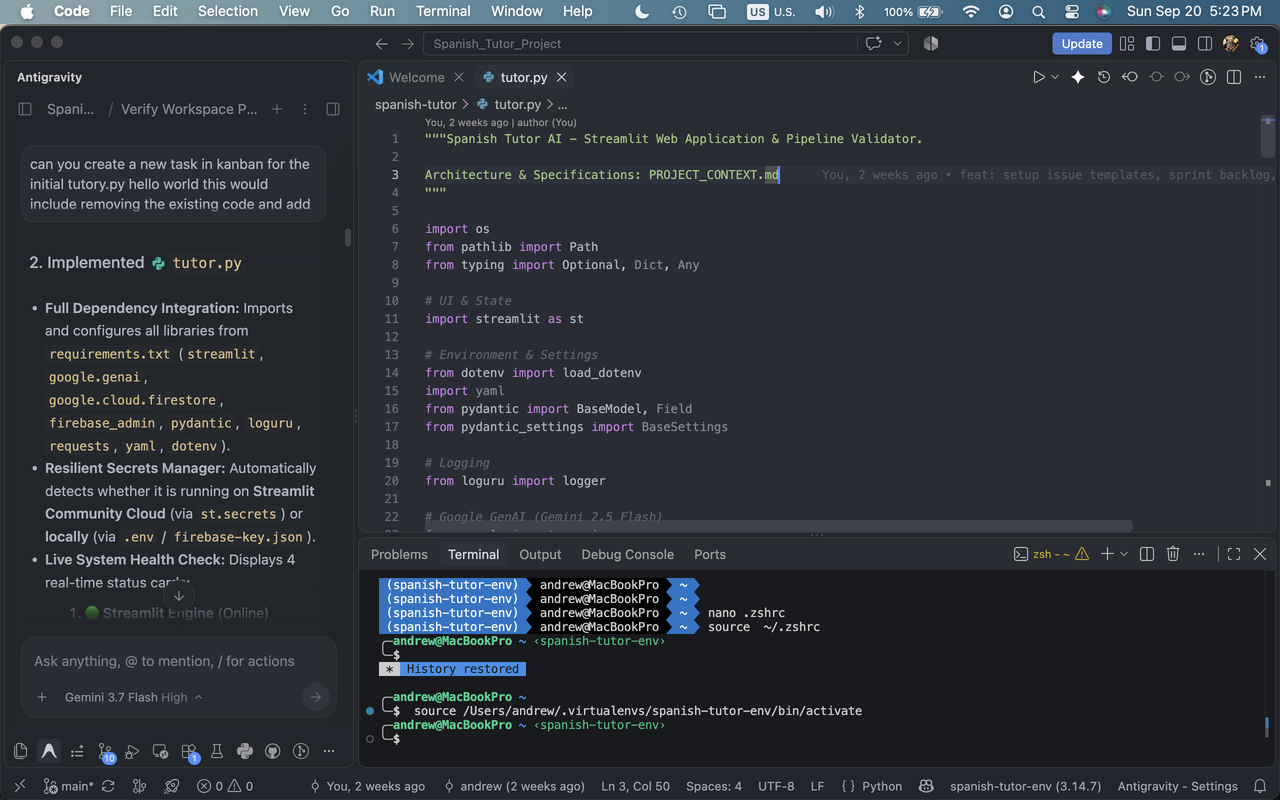Start a new conversation with the plus icon
The width and height of the screenshot is (1280, 800).
[x=277, y=109]
